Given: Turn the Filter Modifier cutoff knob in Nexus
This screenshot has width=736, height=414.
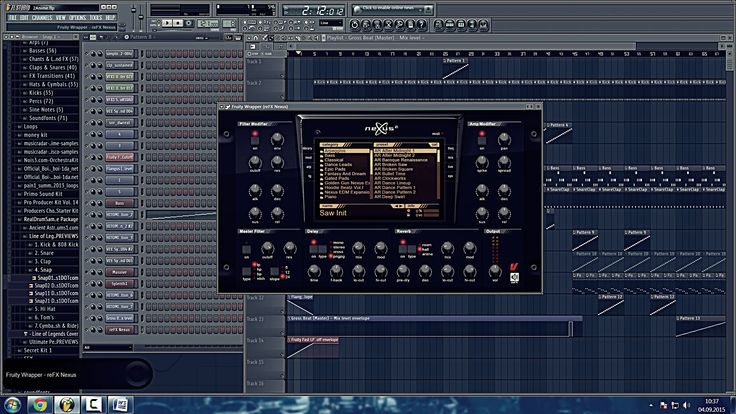Looking at the screenshot, I should click(x=255, y=162).
